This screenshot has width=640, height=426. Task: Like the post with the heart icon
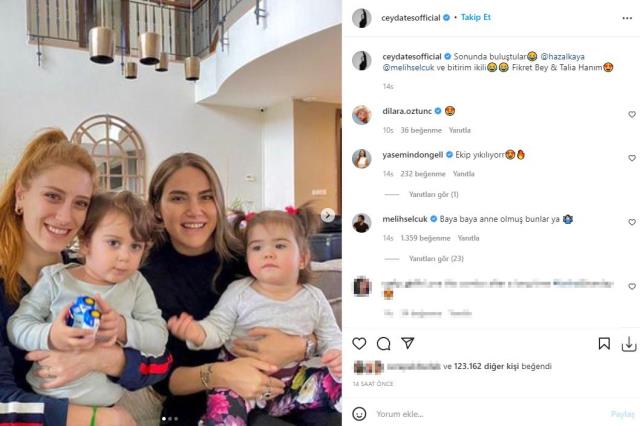tap(359, 344)
